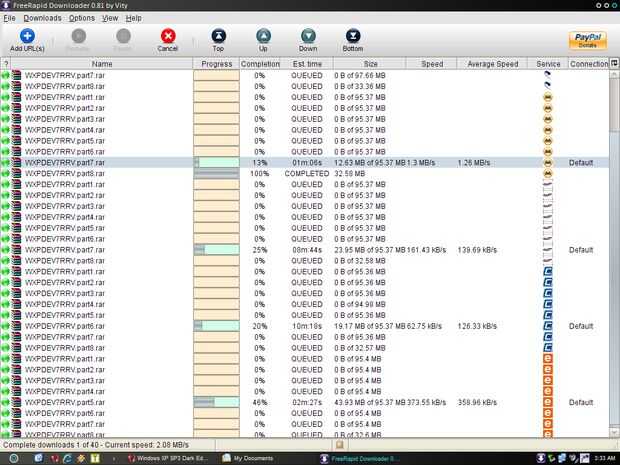Click the orange service icon of the 46% row
This screenshot has height=465, width=620.
(x=548, y=403)
